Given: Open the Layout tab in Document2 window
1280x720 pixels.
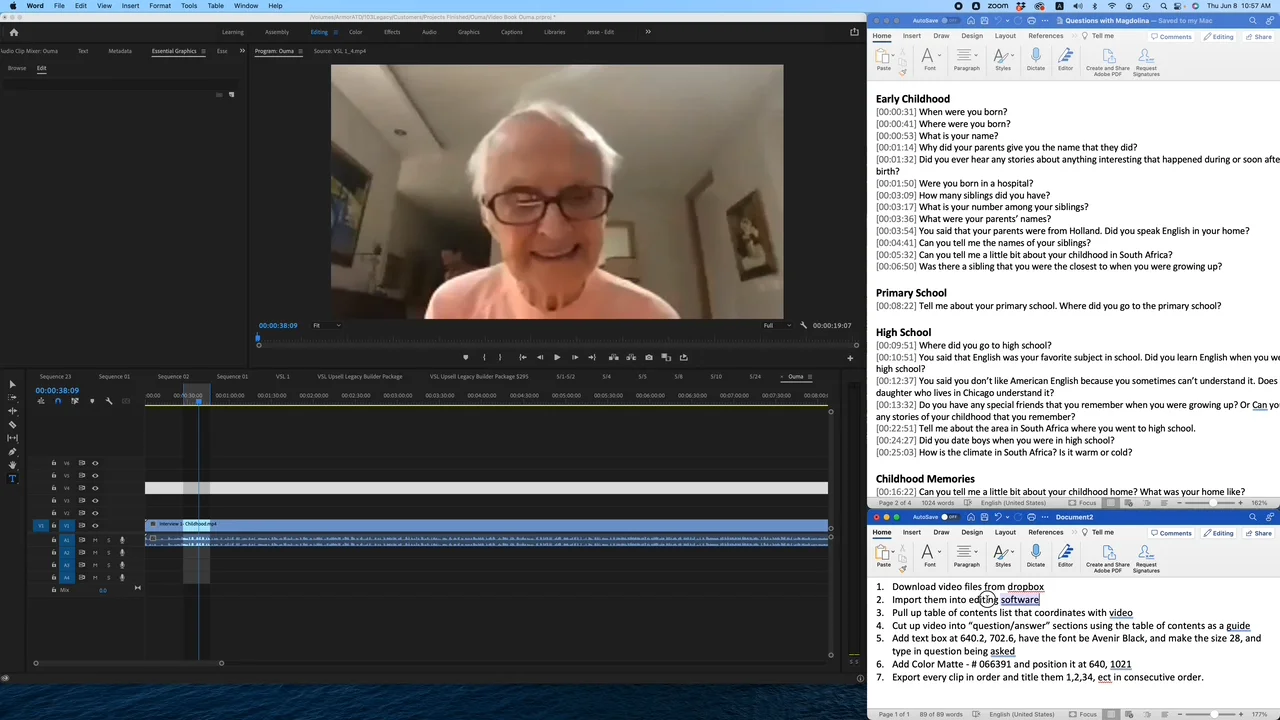Looking at the screenshot, I should (1005, 532).
